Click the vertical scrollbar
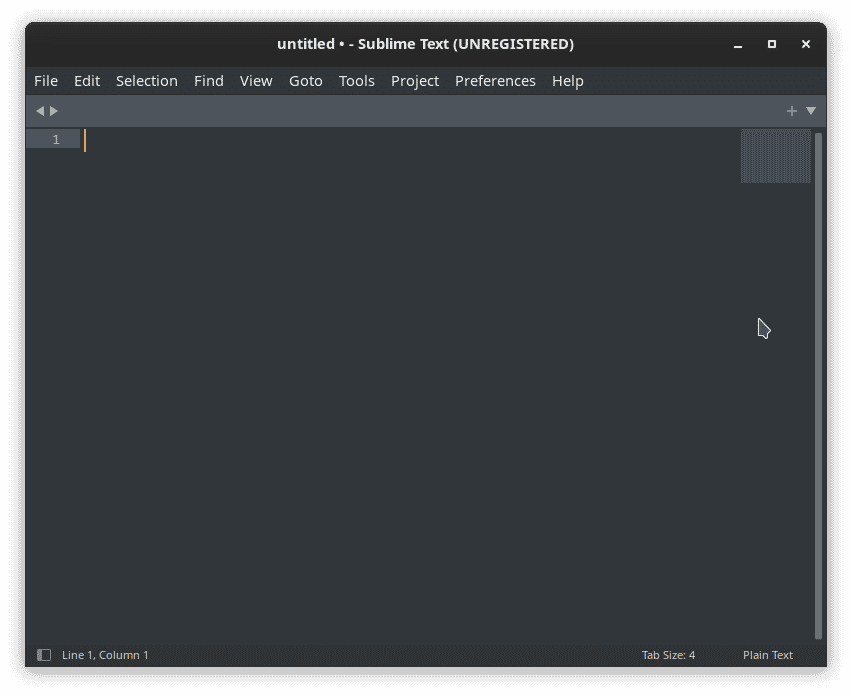This screenshot has width=852, height=695. [818, 386]
